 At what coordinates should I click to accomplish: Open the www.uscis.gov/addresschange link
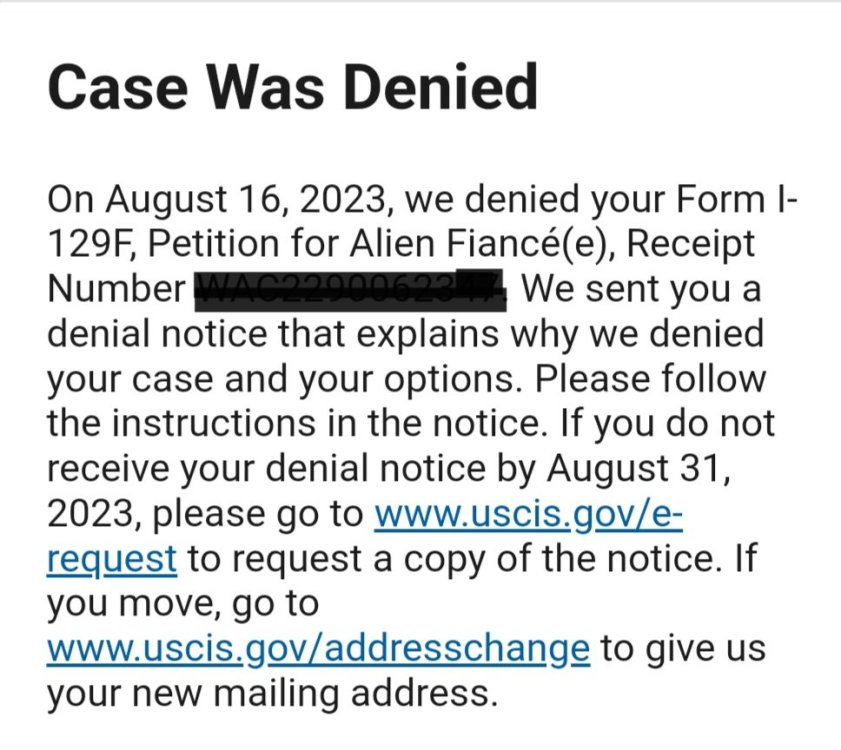[x=318, y=649]
